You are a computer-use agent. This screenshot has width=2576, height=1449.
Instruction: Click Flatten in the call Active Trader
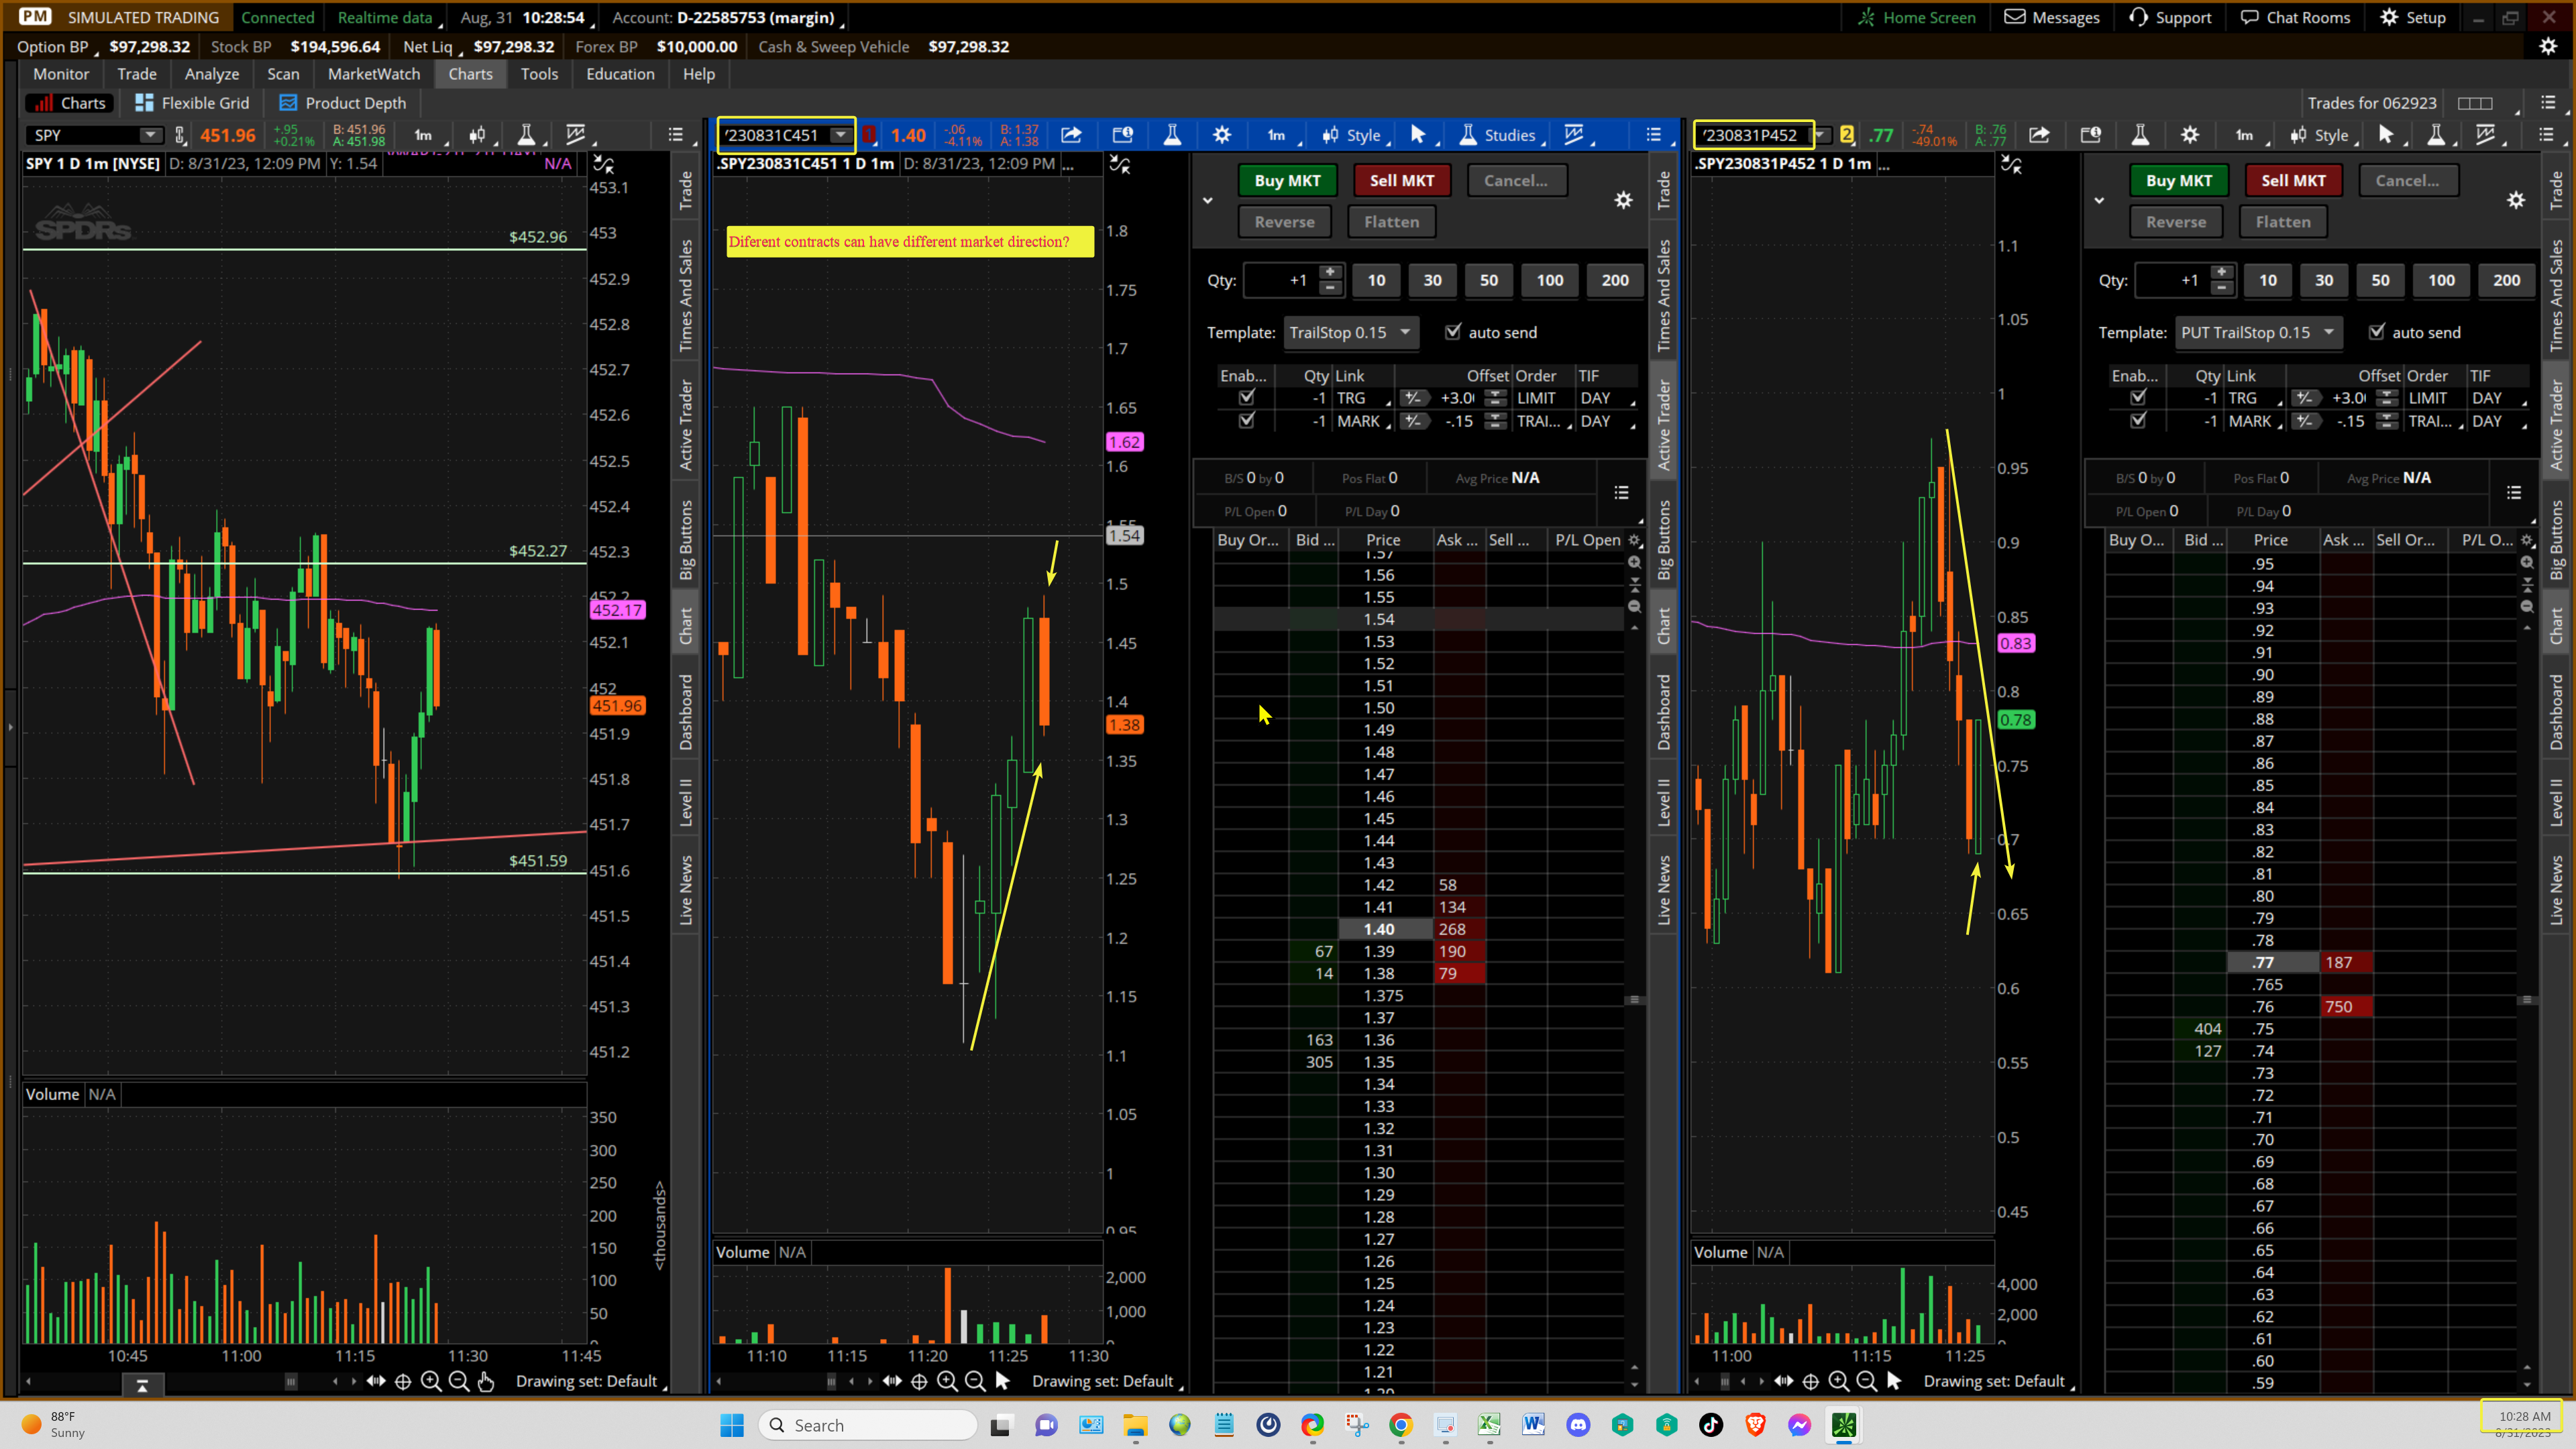click(1392, 222)
